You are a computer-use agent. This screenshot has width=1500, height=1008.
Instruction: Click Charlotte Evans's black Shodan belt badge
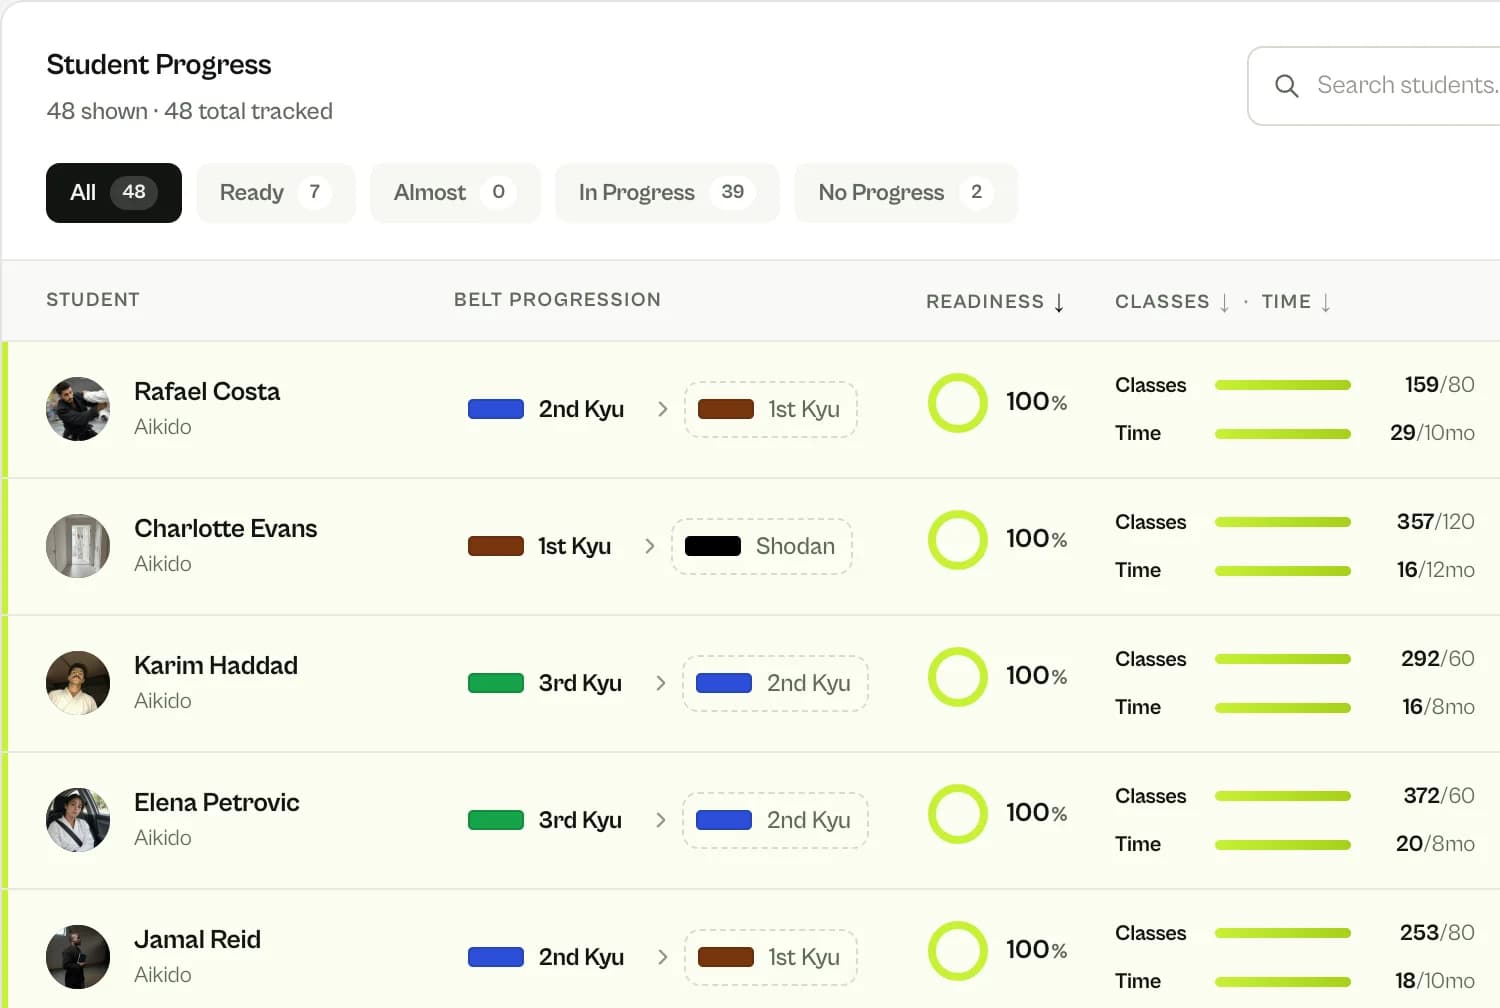762,546
